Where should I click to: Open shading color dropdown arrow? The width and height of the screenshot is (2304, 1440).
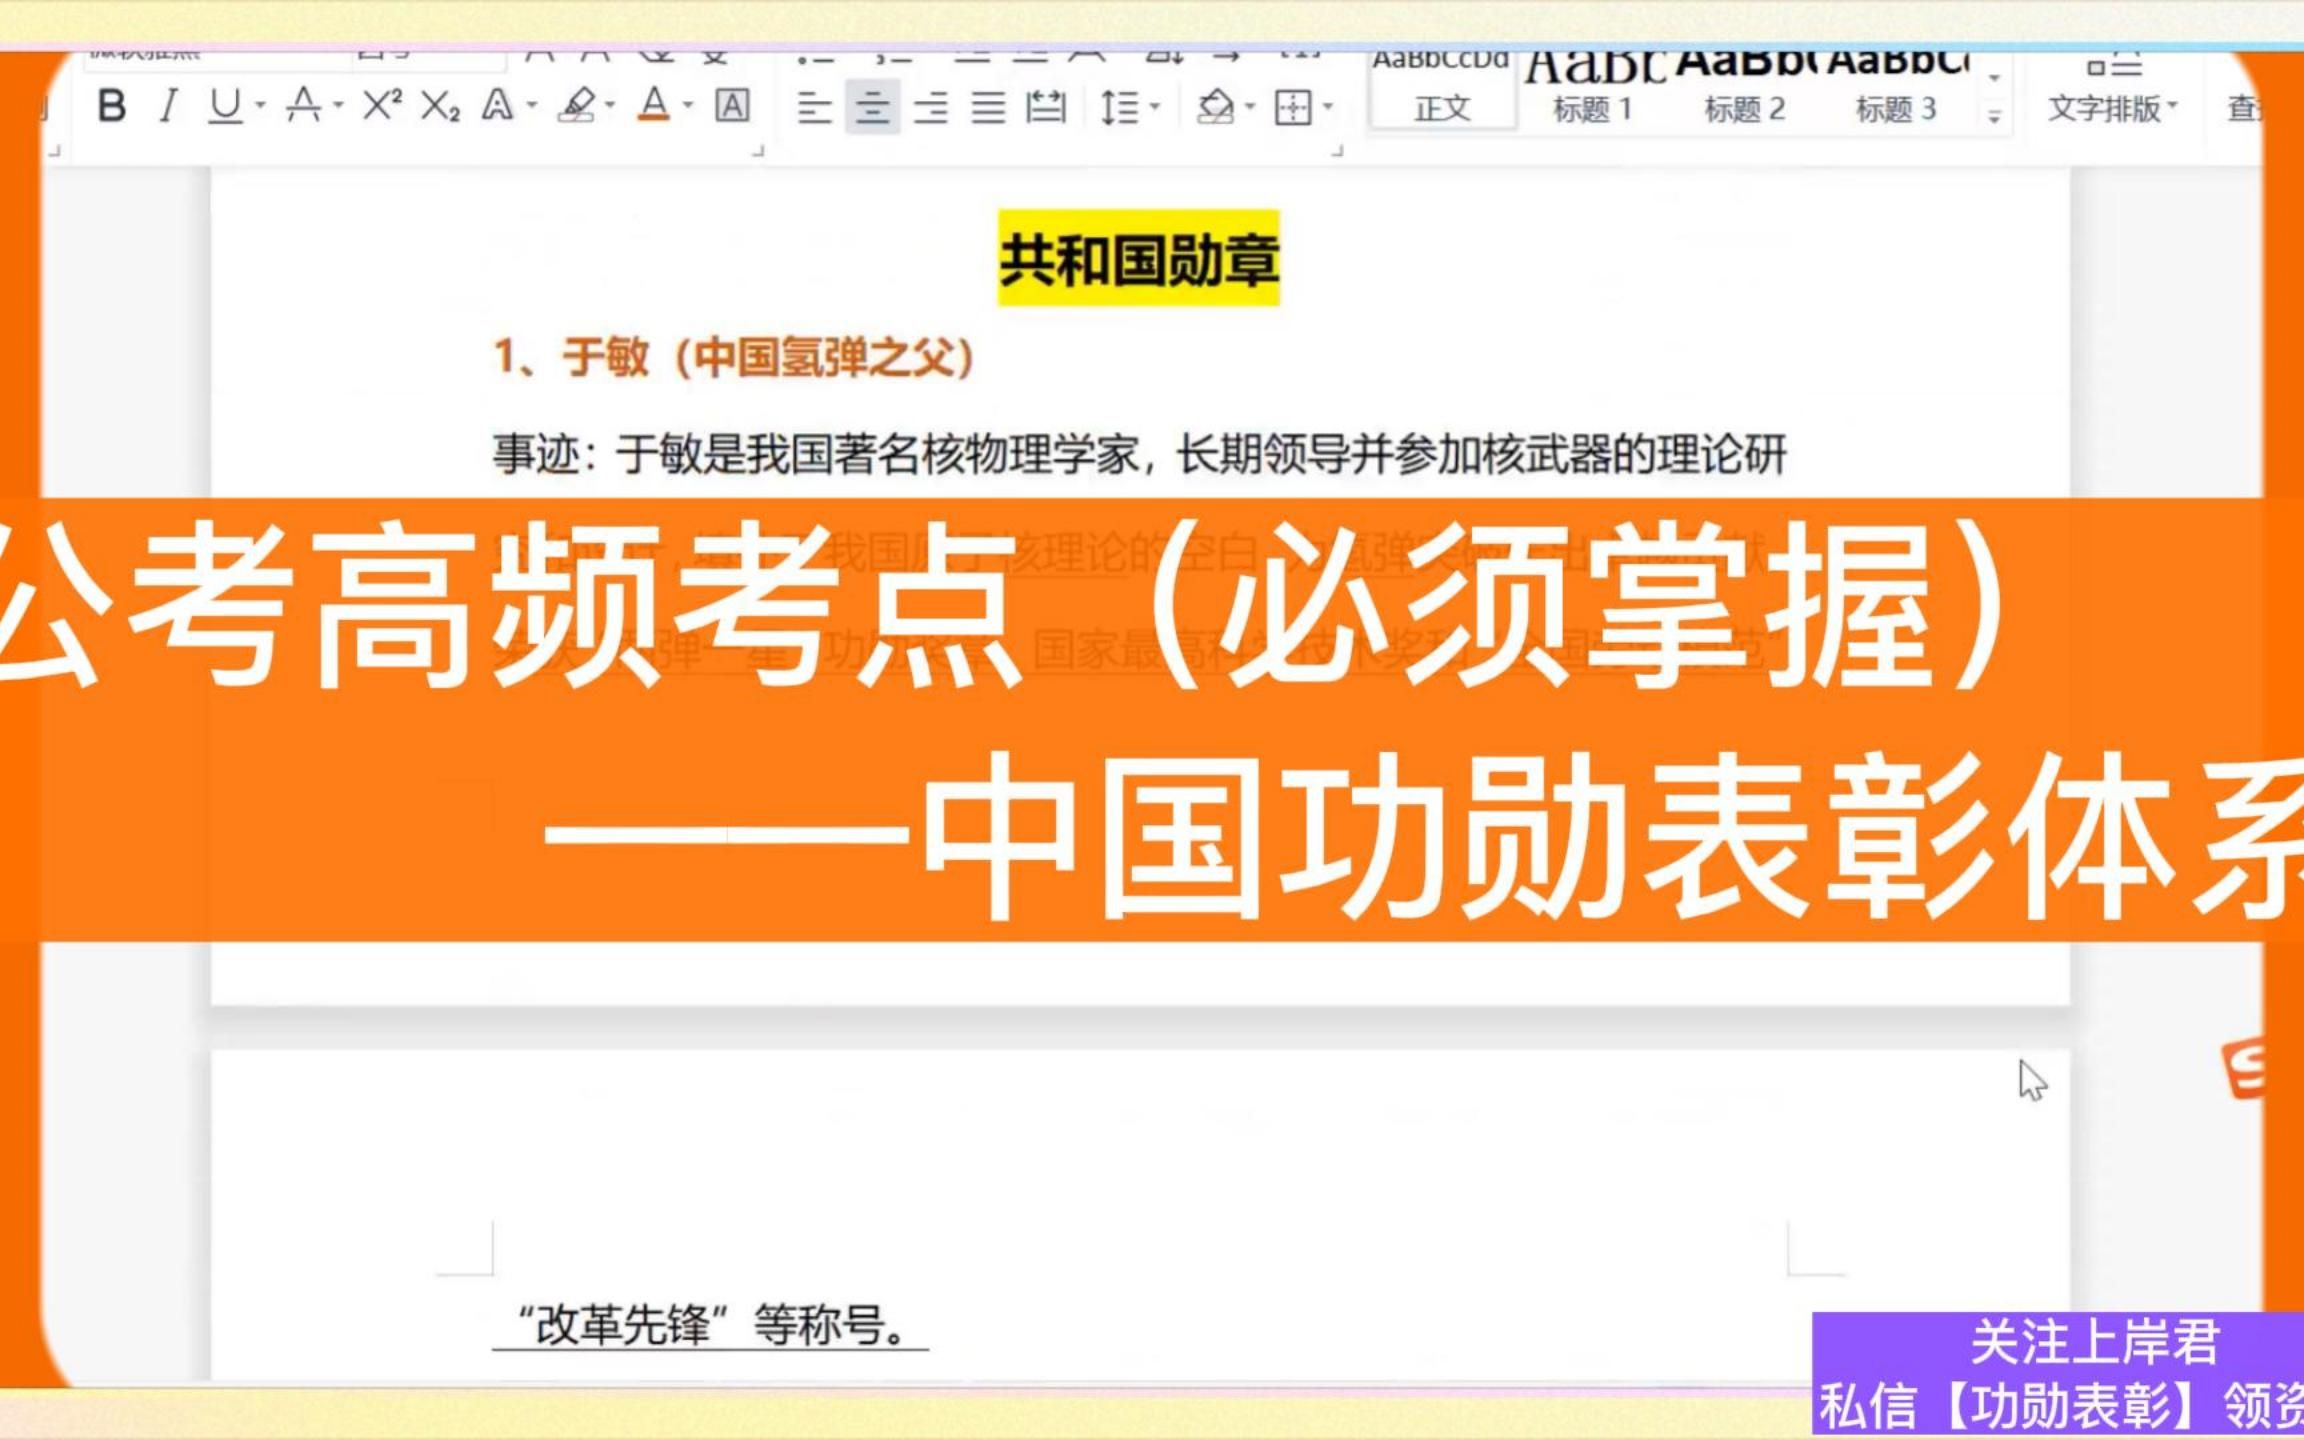pyautogui.click(x=1250, y=105)
